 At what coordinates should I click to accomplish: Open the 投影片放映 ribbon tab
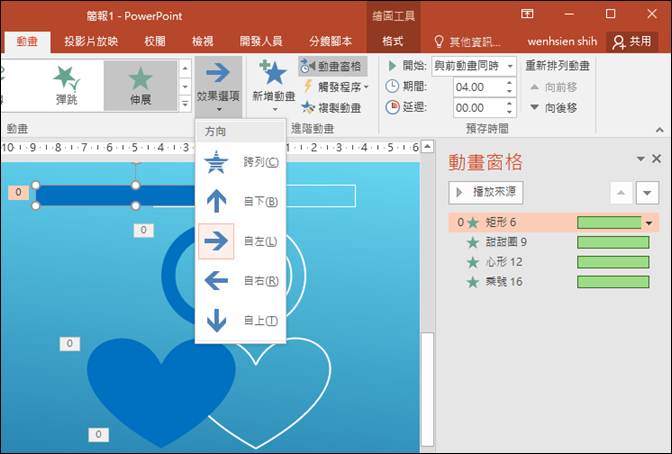[x=91, y=42]
